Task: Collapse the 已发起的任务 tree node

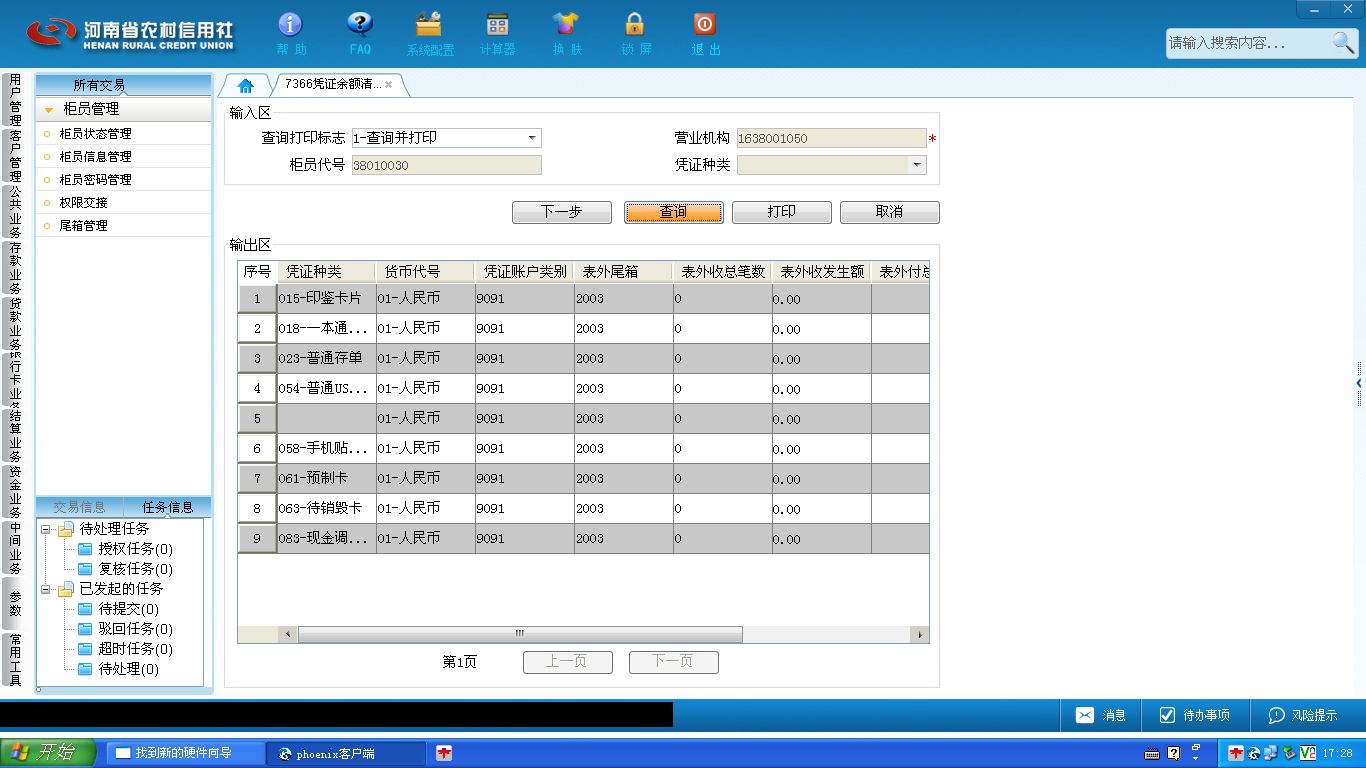Action: coord(46,590)
